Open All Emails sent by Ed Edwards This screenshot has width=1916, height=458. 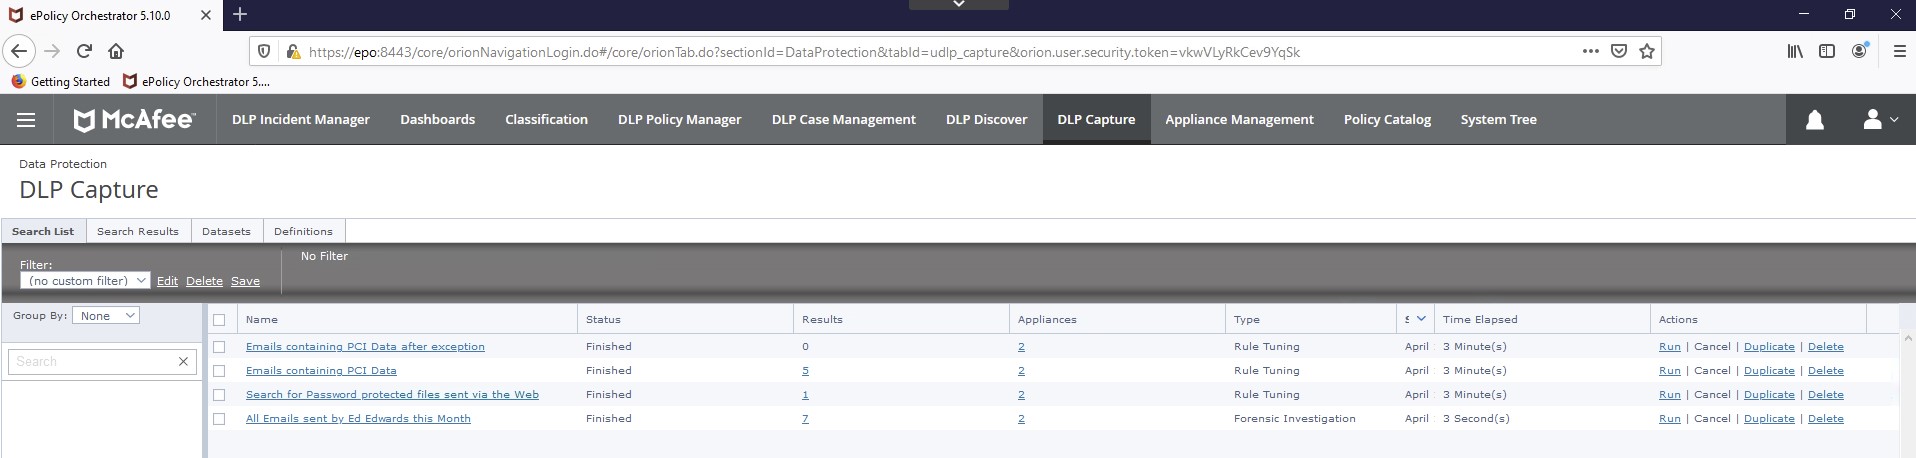pos(358,419)
